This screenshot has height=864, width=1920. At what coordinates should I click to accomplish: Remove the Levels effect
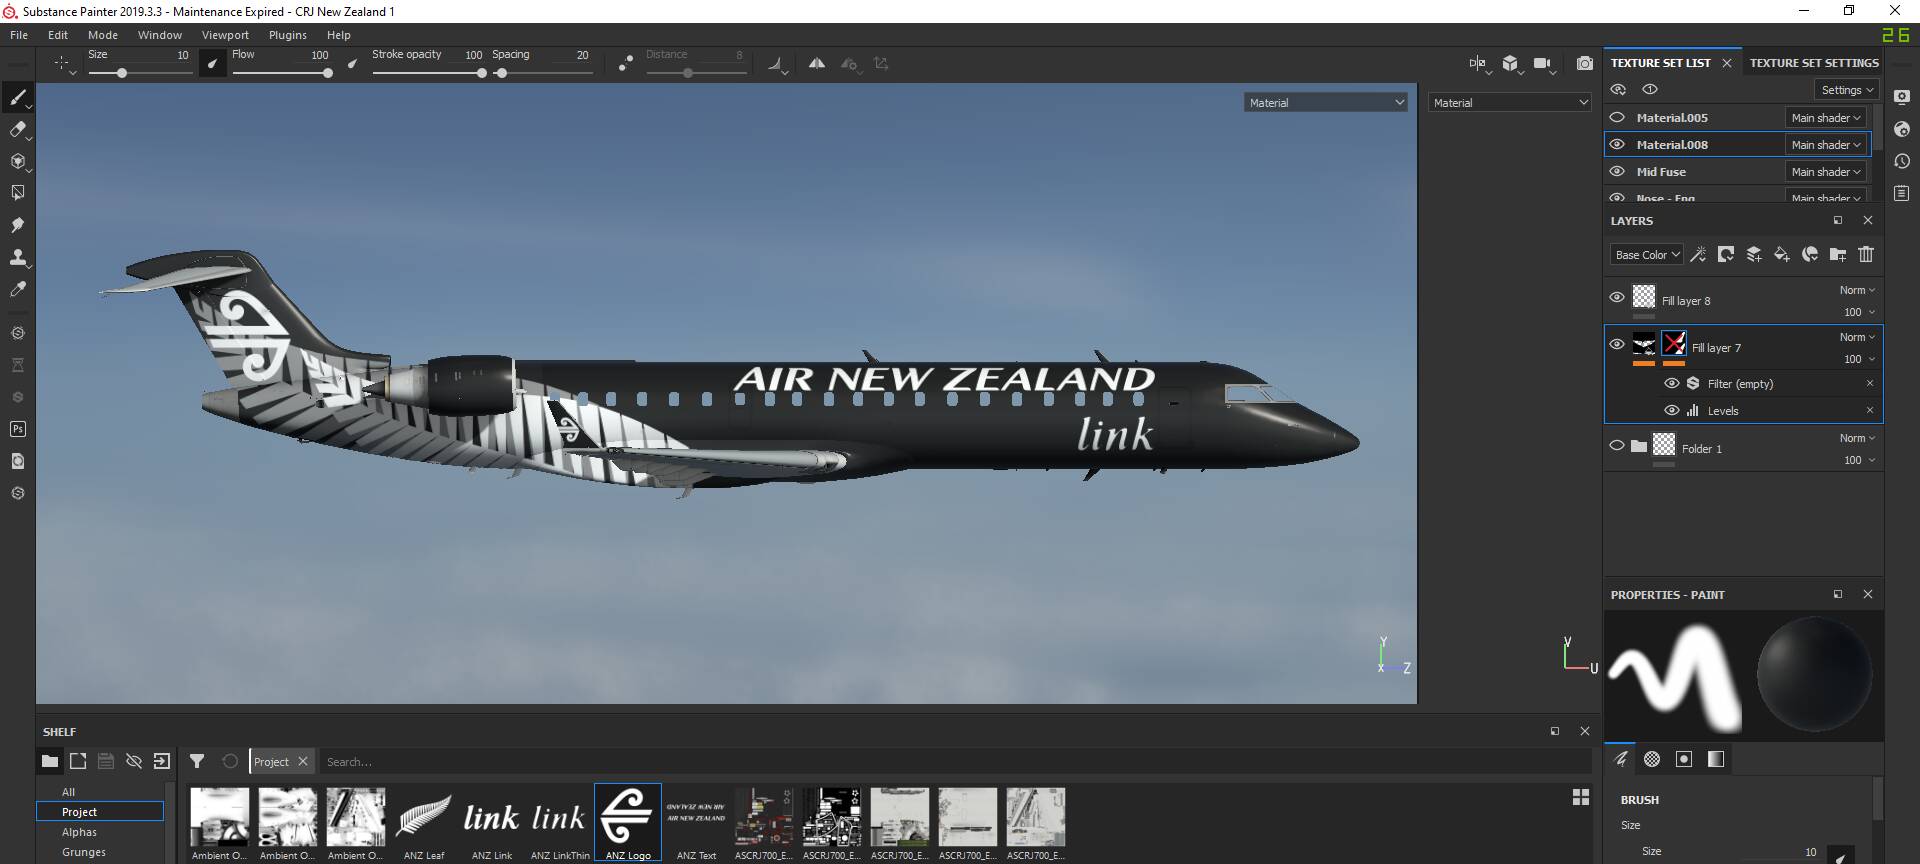(x=1869, y=410)
